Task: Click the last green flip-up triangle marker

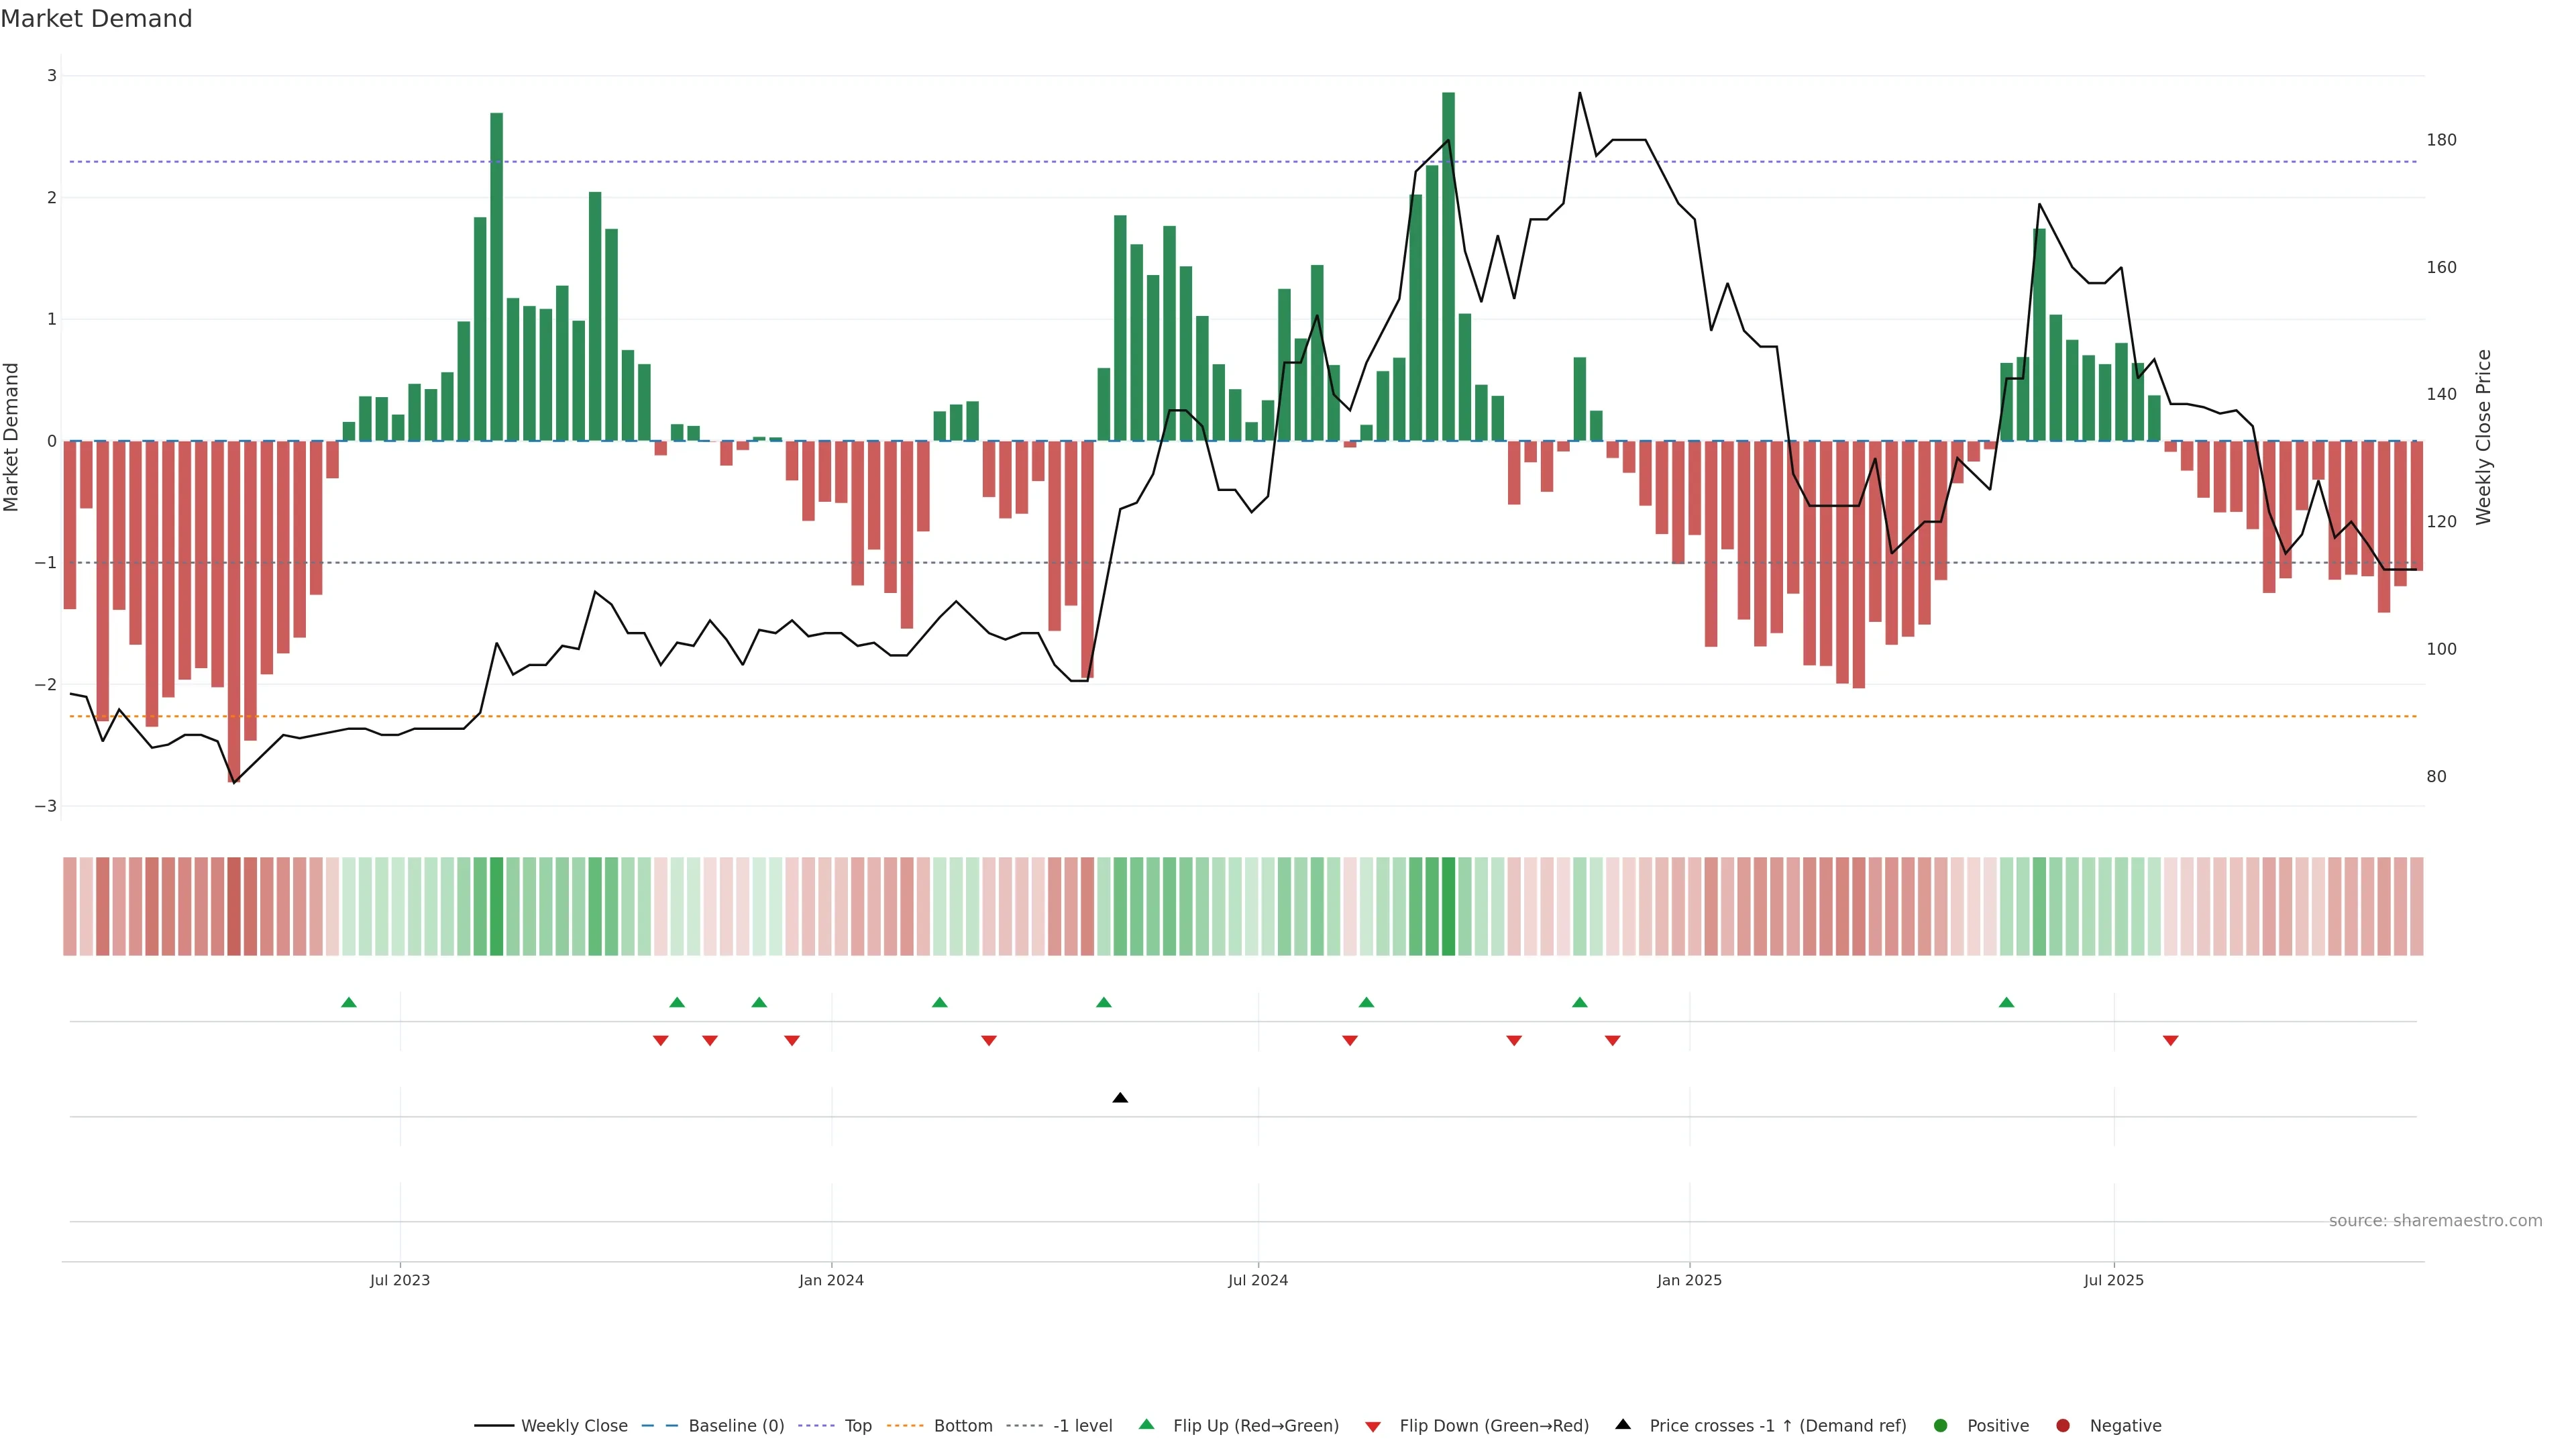Action: click(2006, 1002)
